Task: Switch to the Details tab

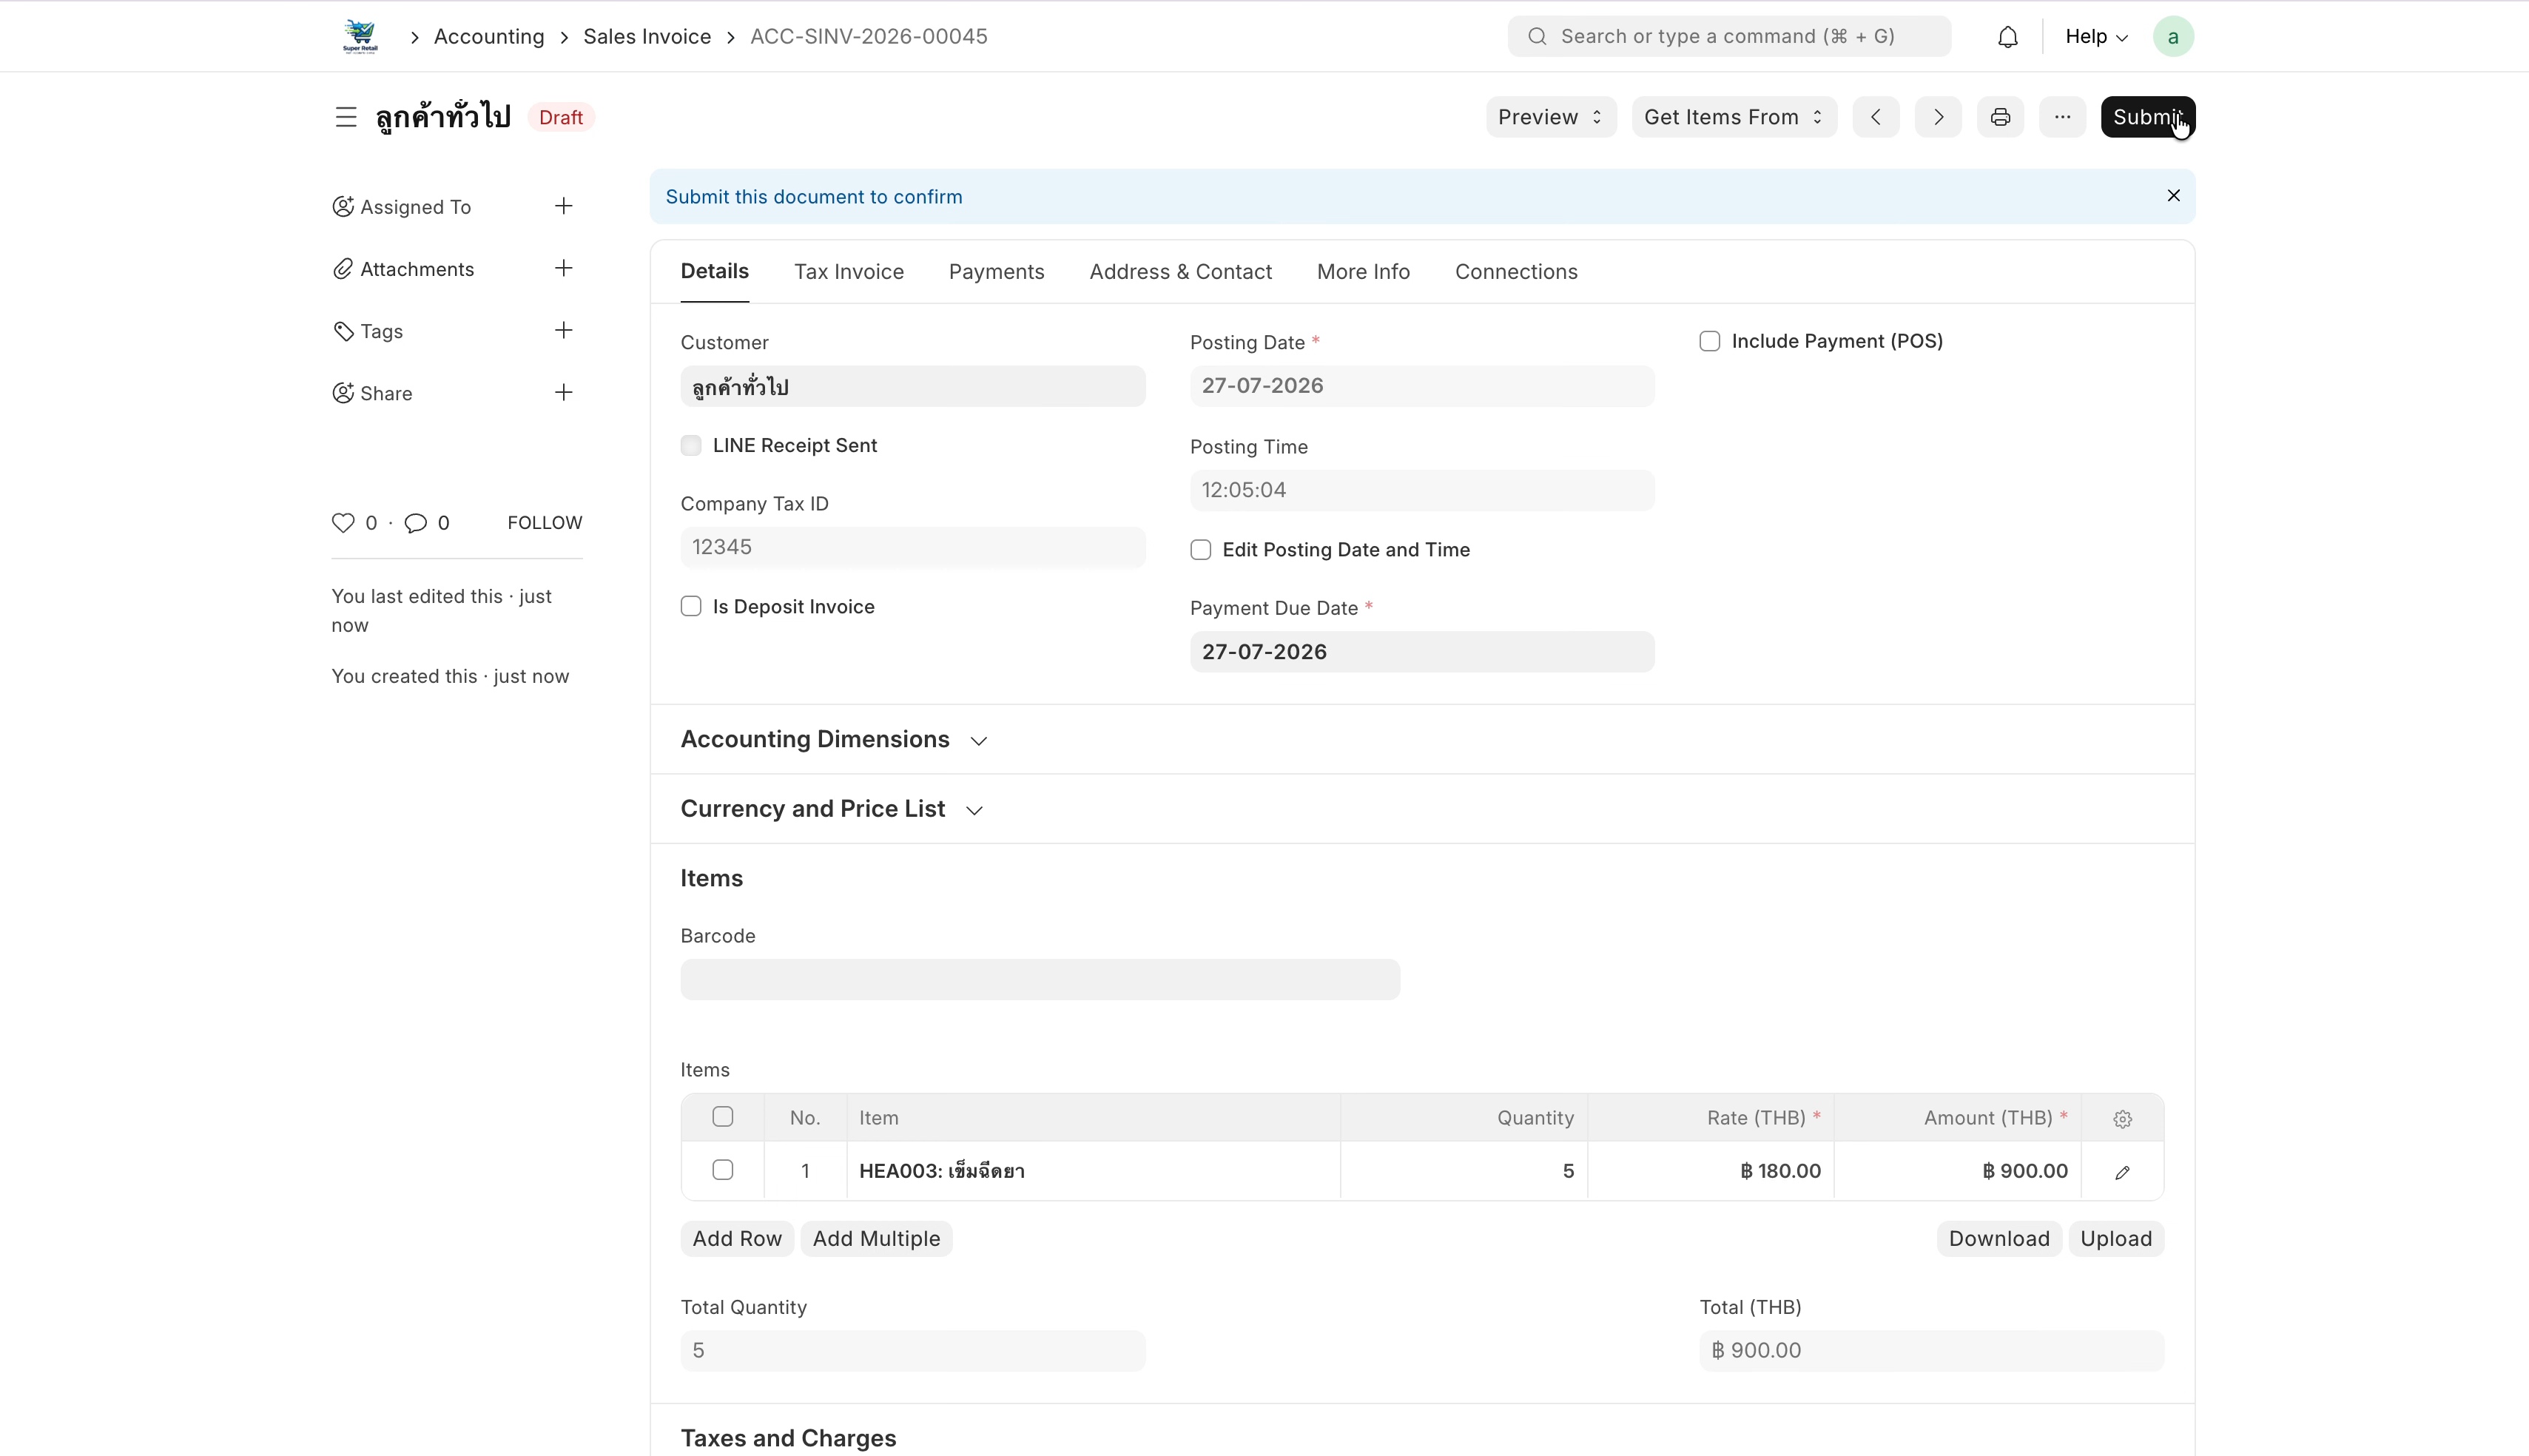Action: (x=714, y=271)
